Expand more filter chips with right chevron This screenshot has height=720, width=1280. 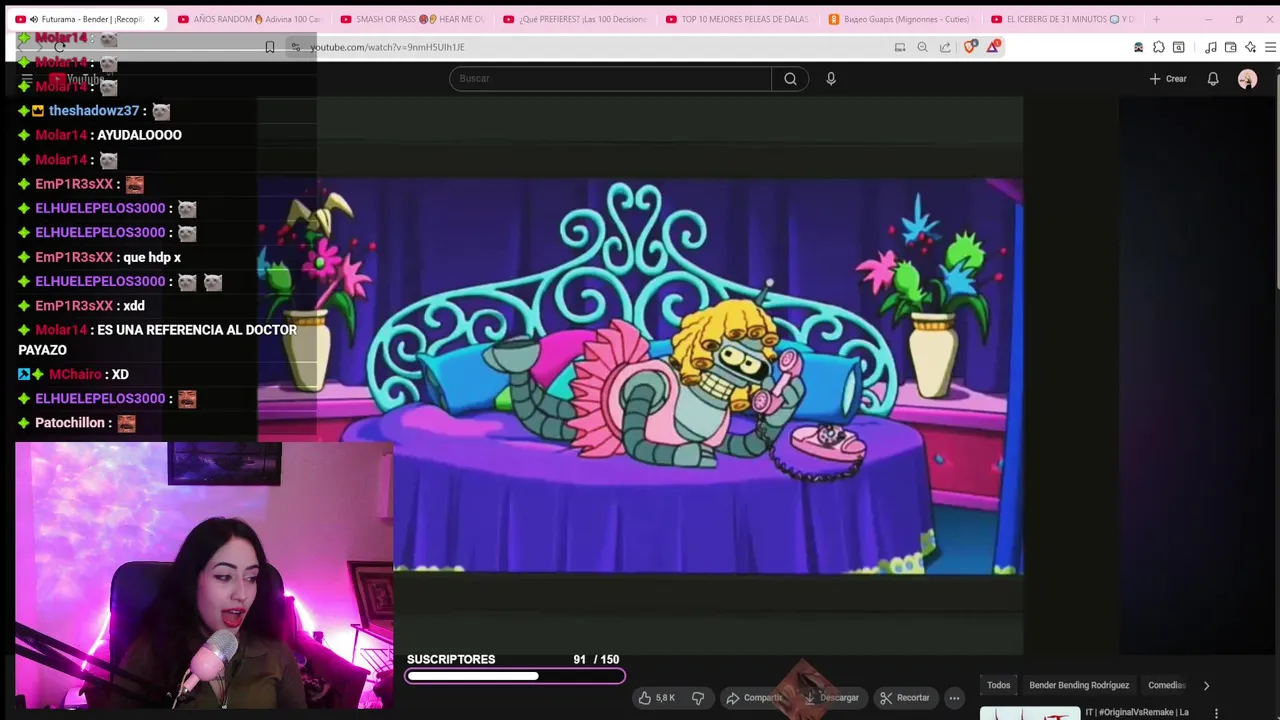[x=1206, y=685]
